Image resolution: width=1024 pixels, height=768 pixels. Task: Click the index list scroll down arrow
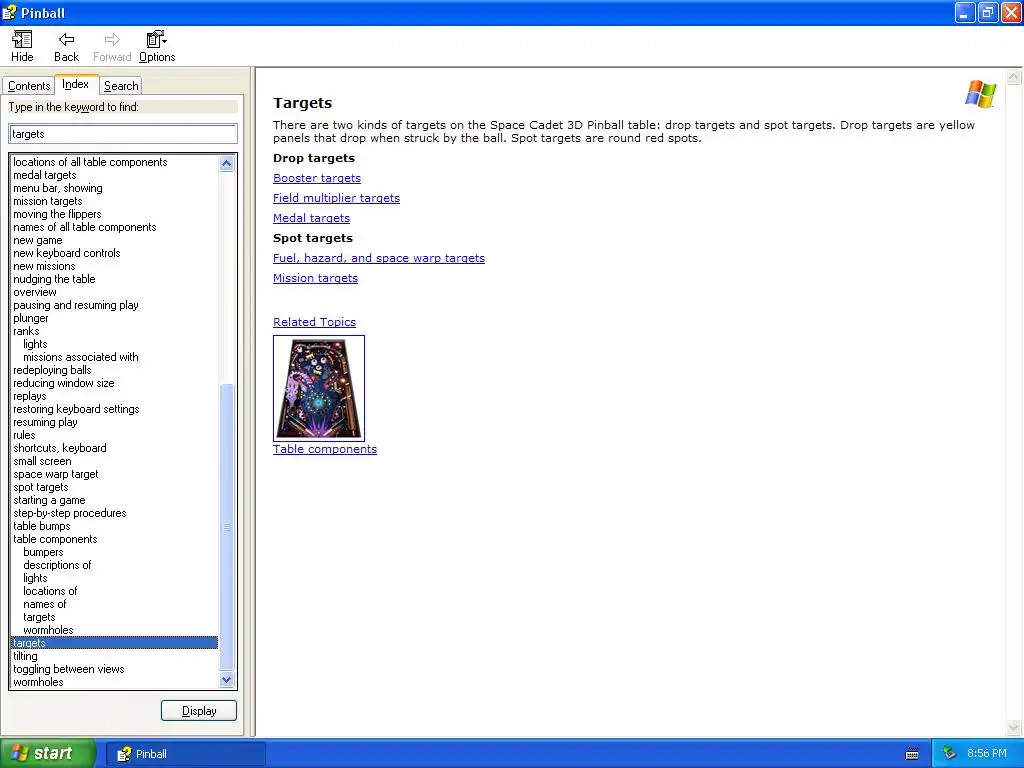pyautogui.click(x=227, y=680)
